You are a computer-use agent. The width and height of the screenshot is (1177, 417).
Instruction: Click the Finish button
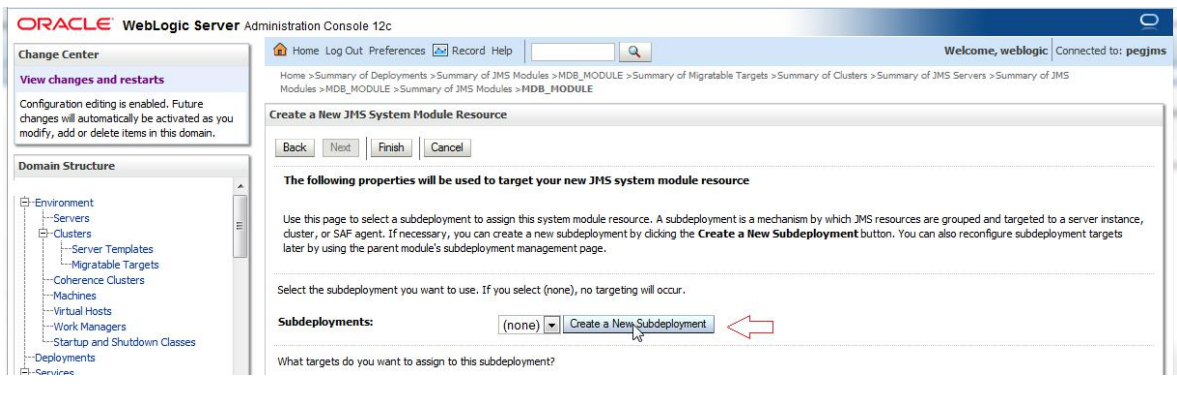coord(391,147)
